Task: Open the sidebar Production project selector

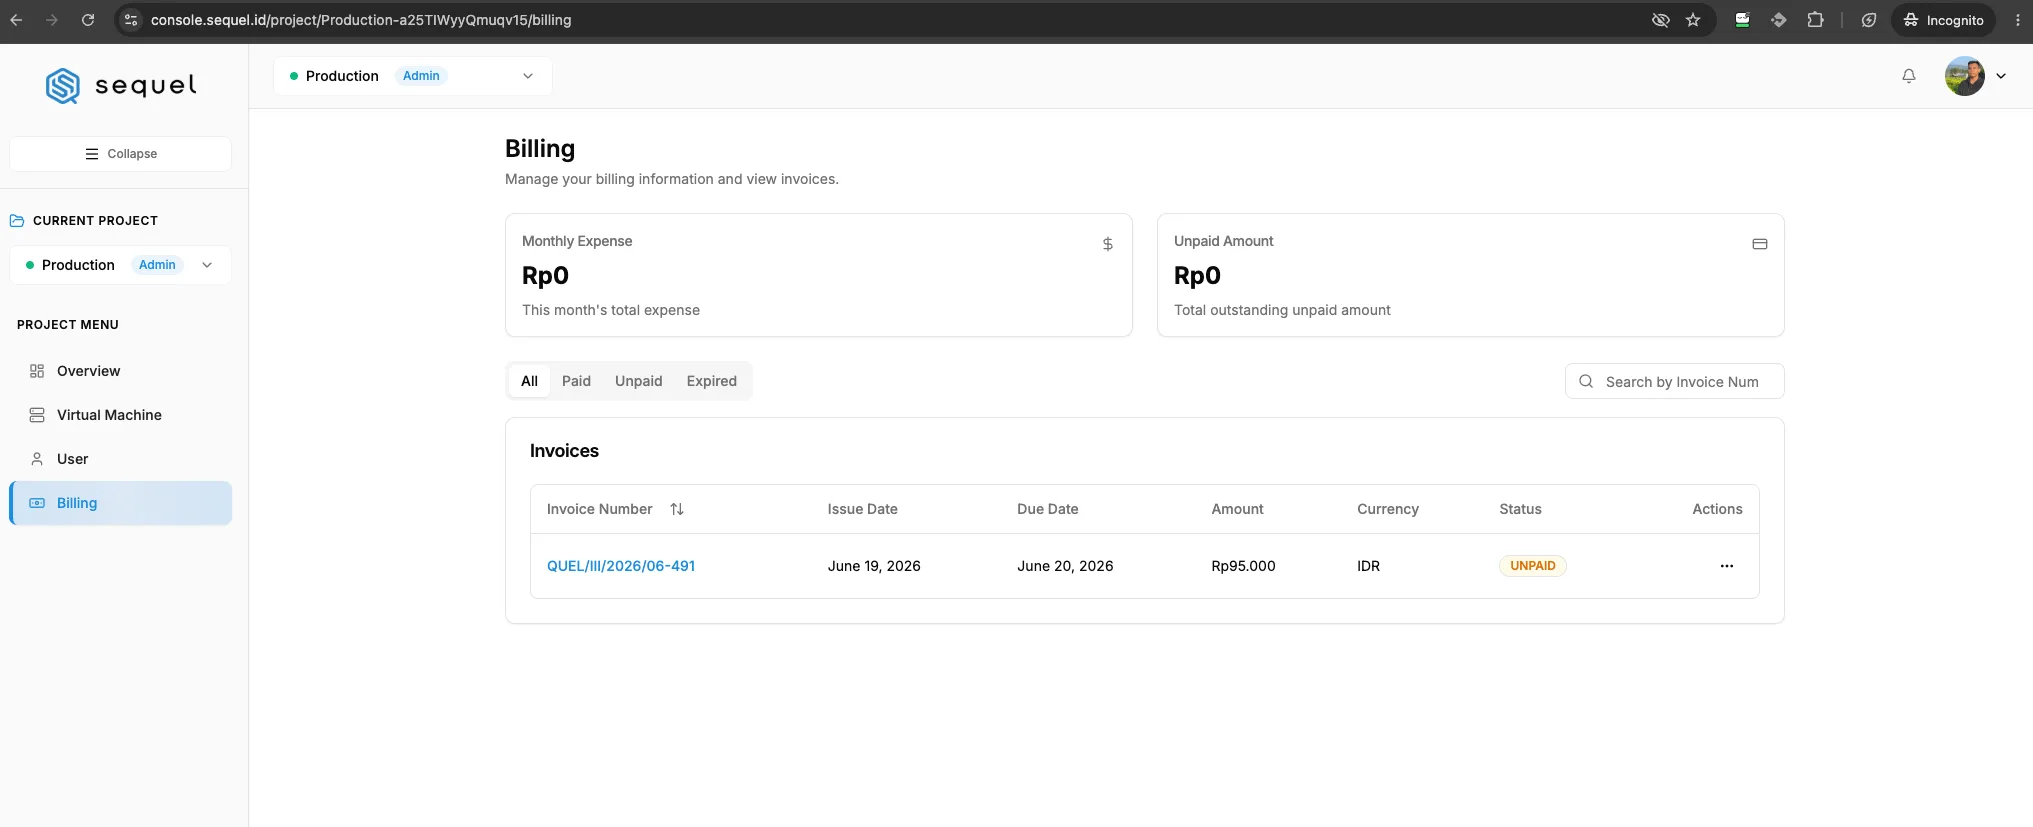Action: (120, 265)
